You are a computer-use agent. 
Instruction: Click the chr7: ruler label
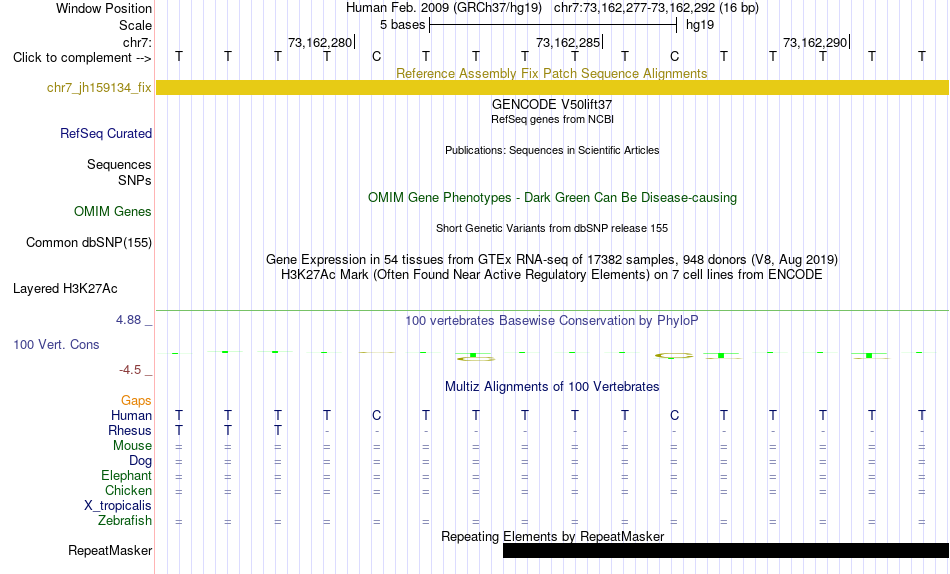138,42
